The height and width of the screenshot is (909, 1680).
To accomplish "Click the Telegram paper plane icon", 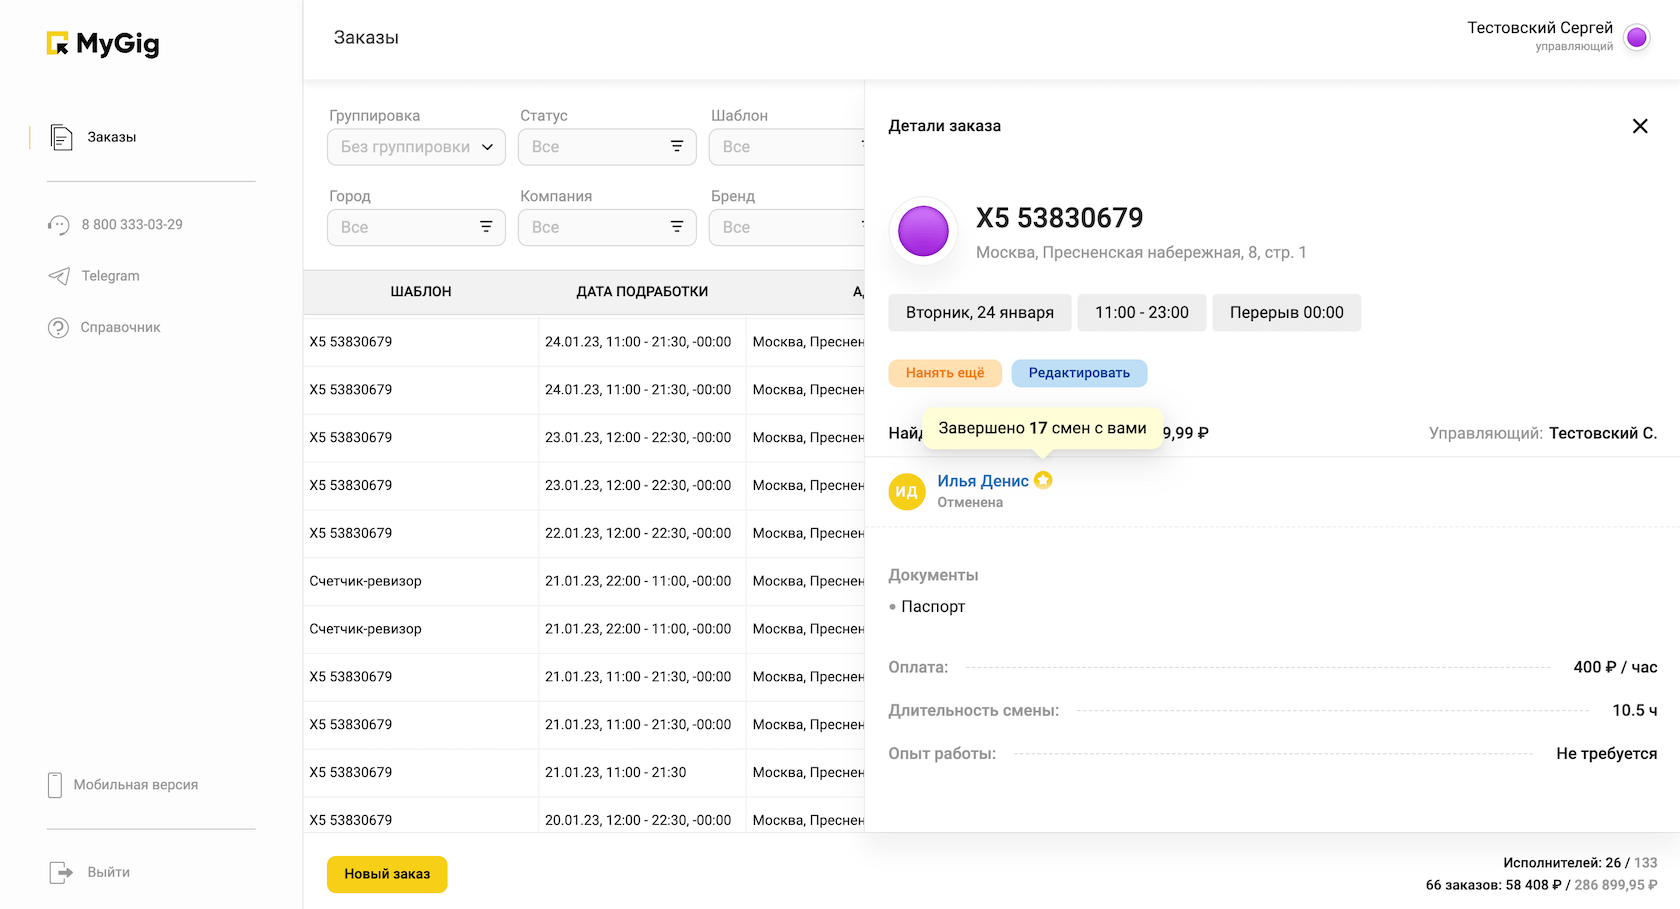I will [x=59, y=276].
